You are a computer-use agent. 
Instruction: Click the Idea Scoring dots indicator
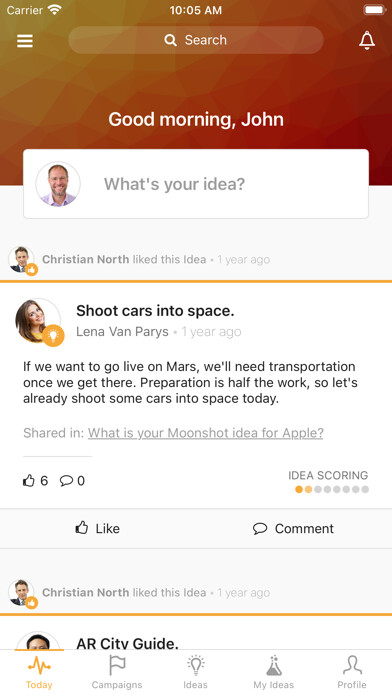332,490
